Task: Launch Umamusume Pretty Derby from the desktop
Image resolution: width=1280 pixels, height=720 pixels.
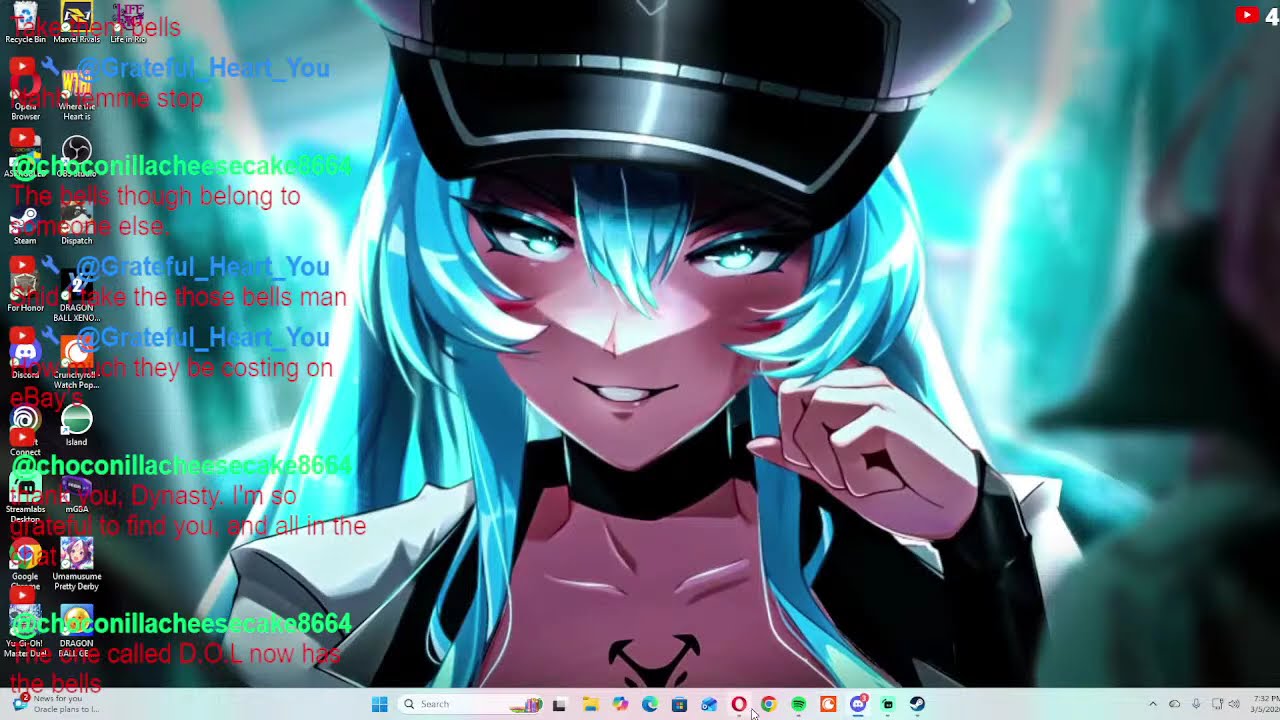Action: 77,565
